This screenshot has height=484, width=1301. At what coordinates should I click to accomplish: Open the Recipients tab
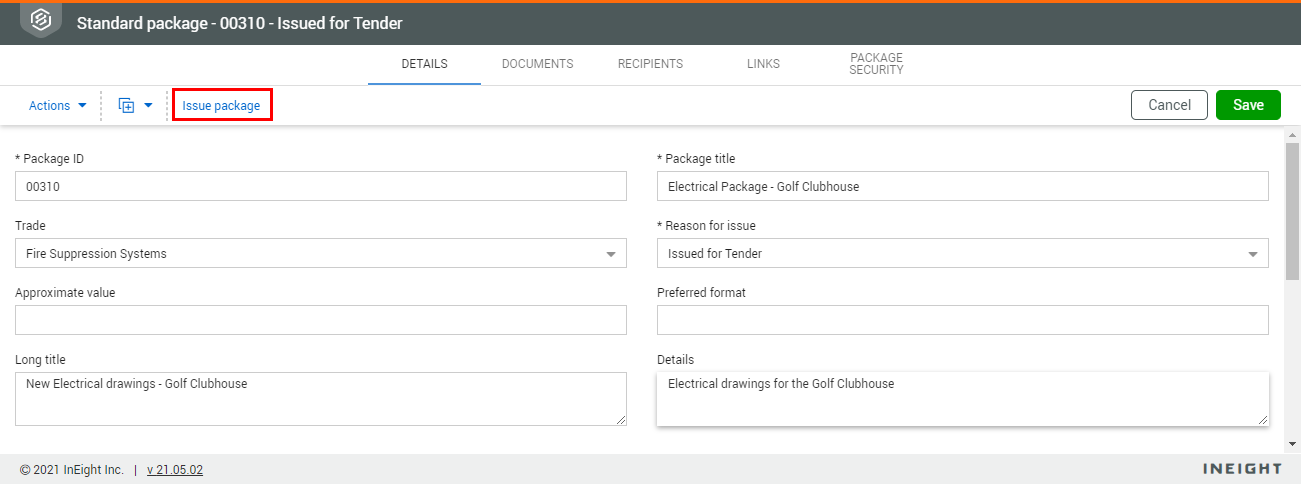pos(650,64)
